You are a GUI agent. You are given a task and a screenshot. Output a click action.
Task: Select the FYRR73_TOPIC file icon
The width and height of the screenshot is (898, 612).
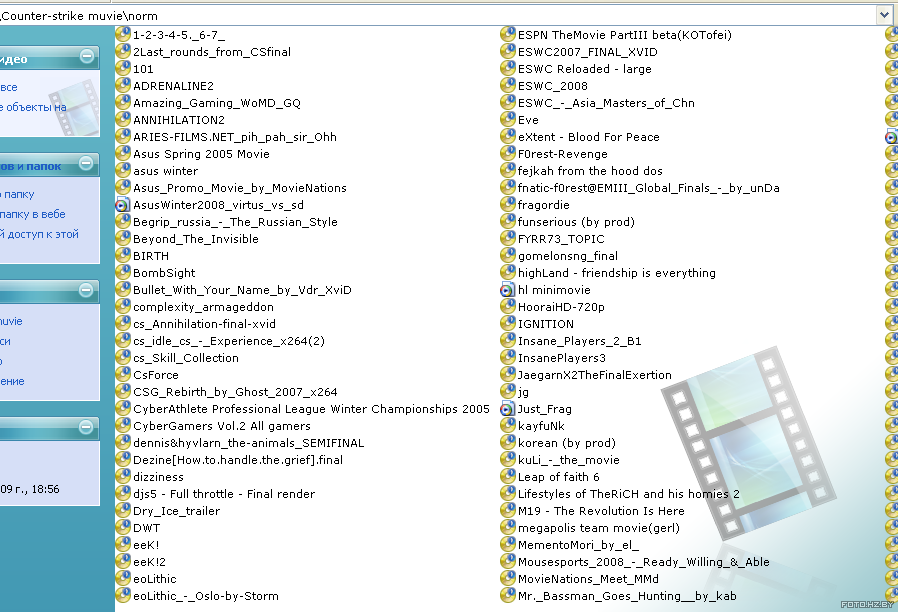pyautogui.click(x=508, y=239)
